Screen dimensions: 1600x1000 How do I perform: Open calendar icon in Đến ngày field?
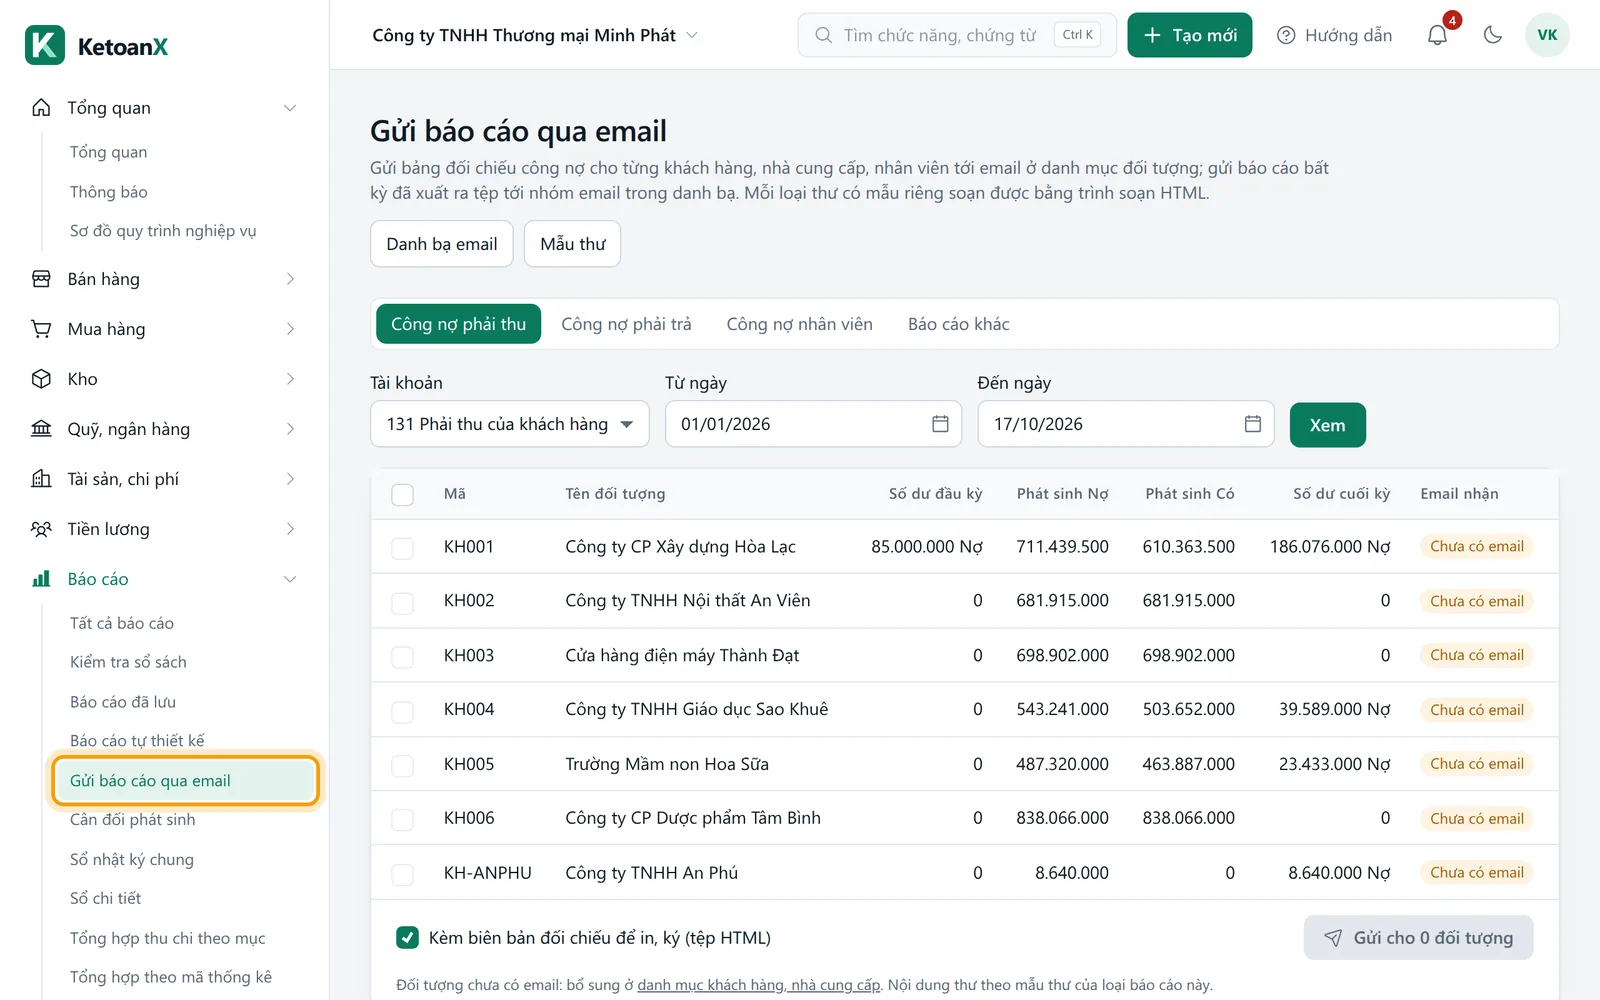pos(1252,424)
